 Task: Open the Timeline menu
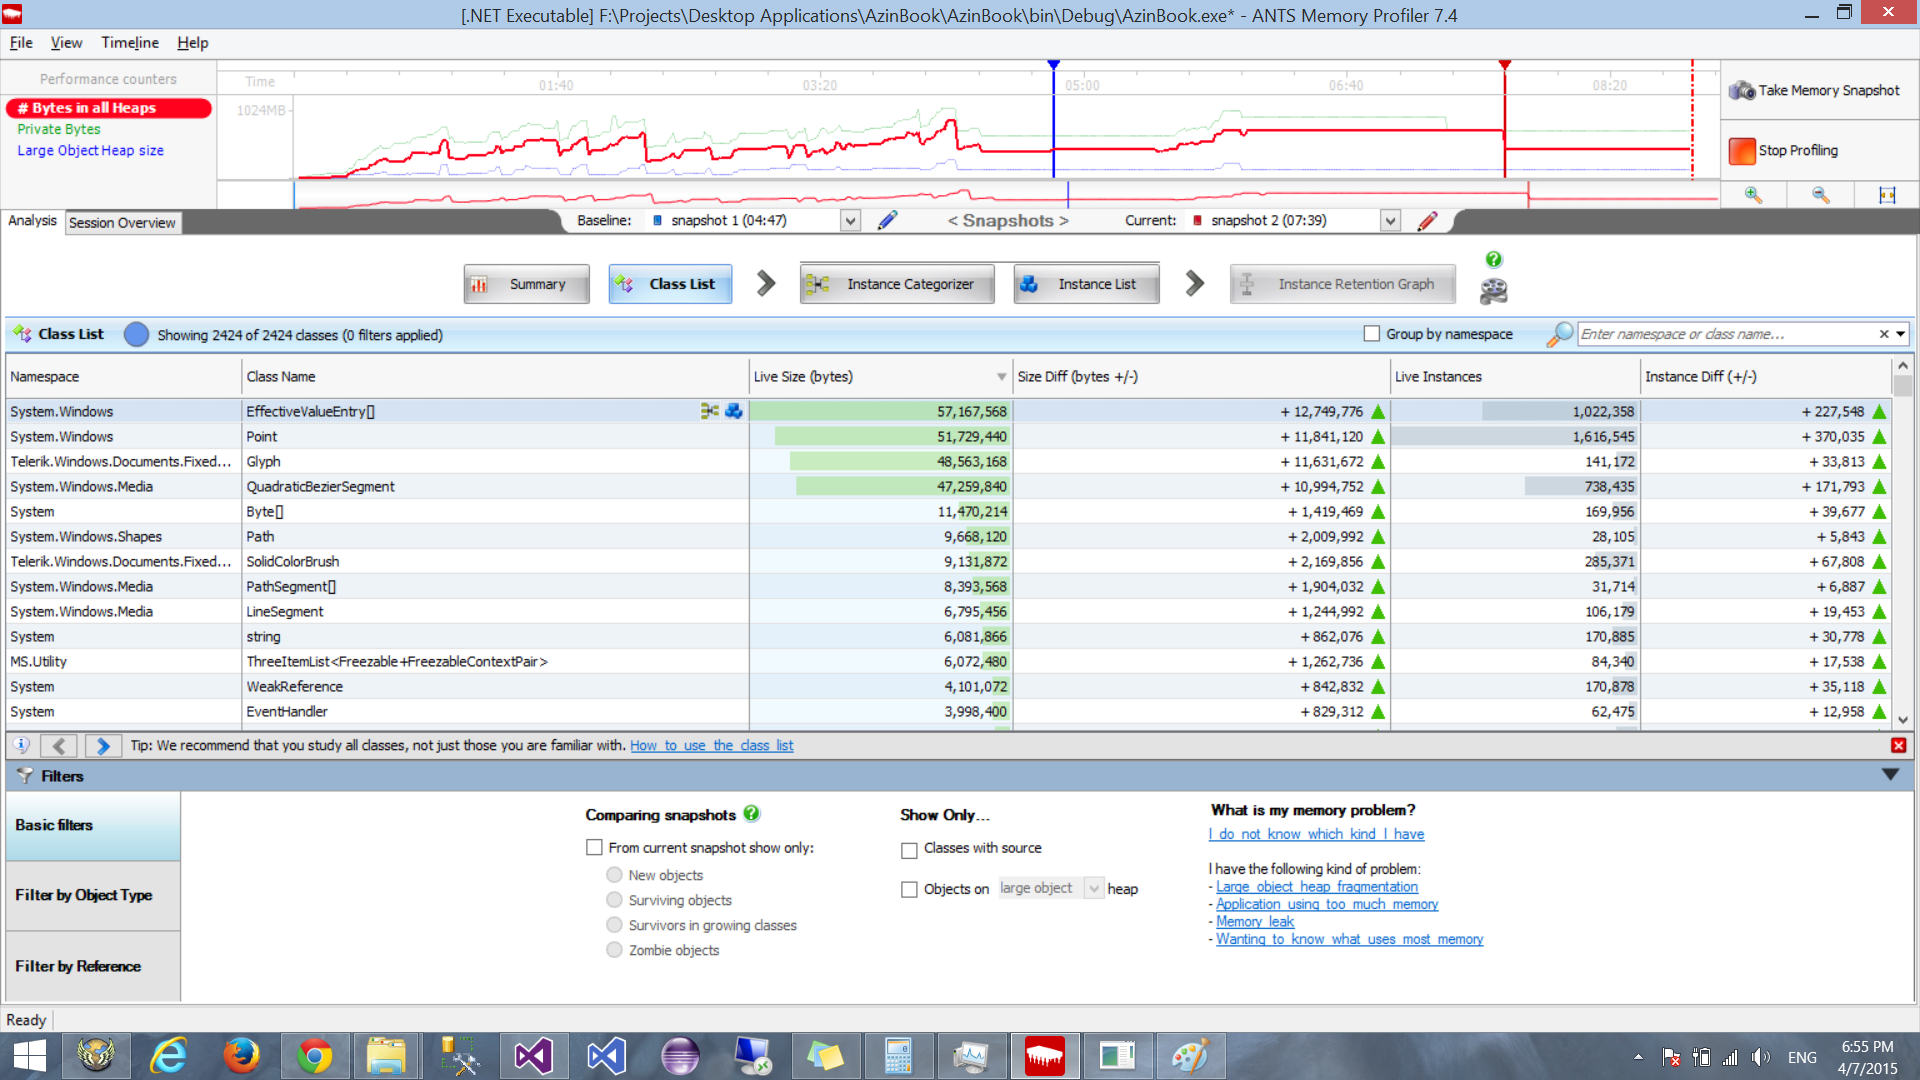click(x=130, y=43)
